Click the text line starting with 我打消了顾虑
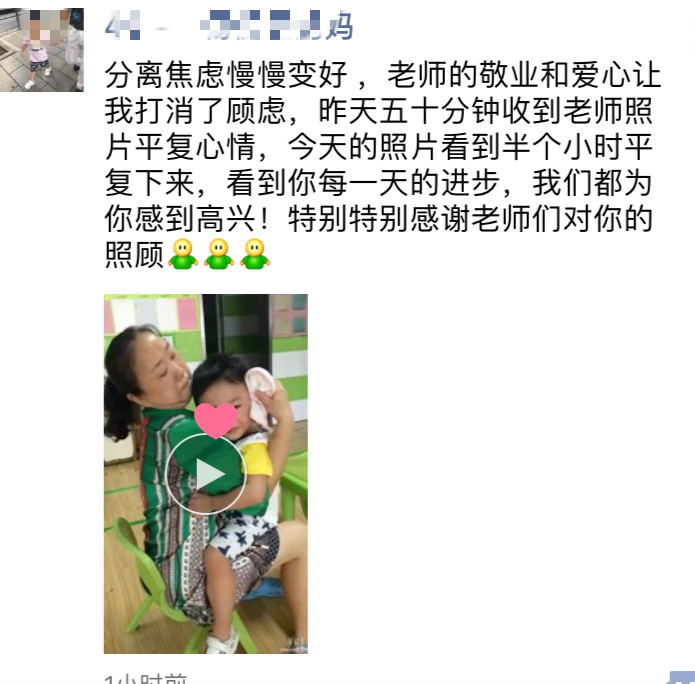This screenshot has height=684, width=695. (379, 111)
